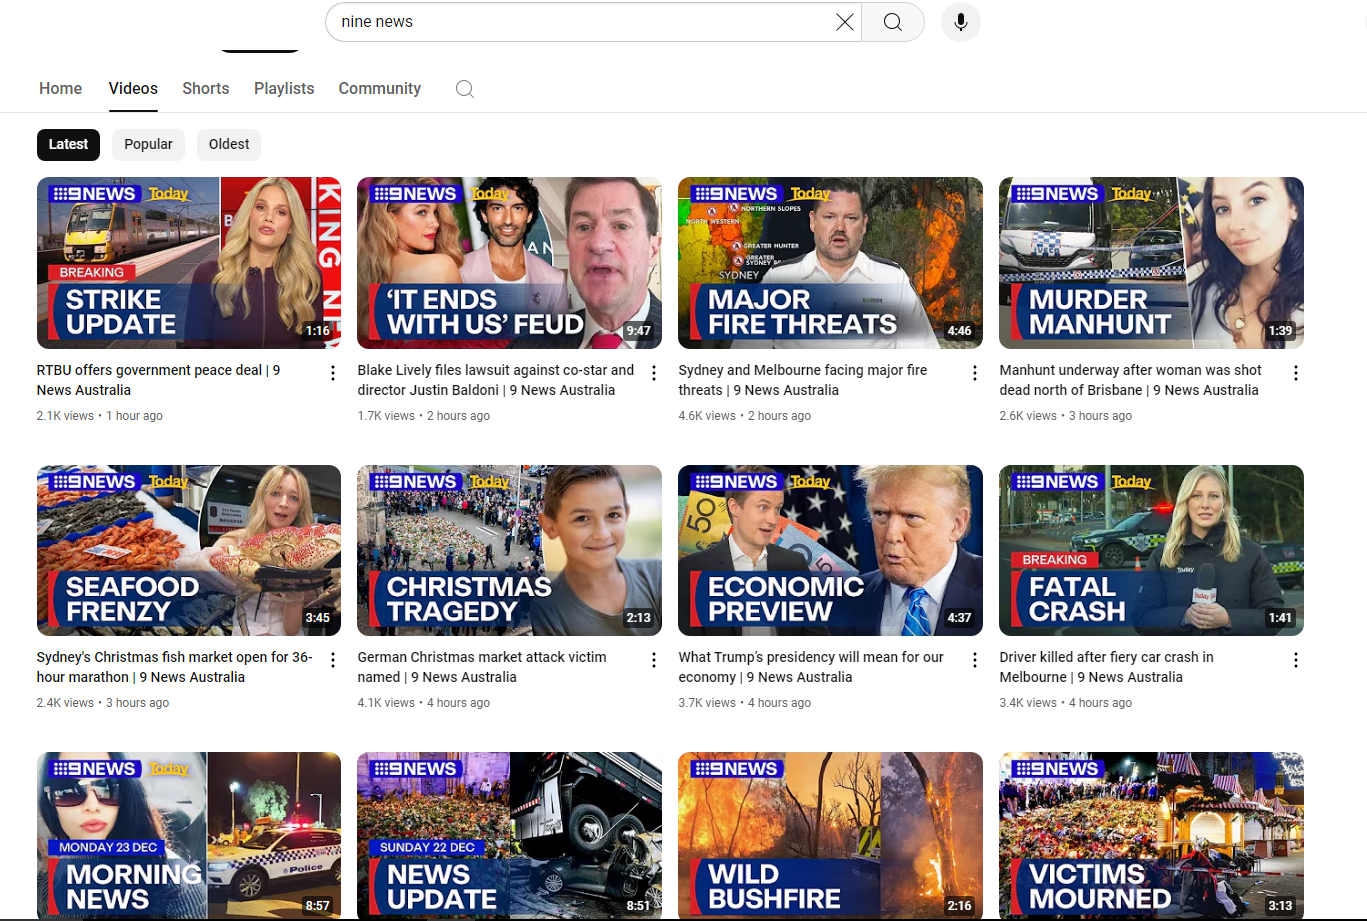Play the MURDER MANHUNT thumbnail

point(1151,263)
